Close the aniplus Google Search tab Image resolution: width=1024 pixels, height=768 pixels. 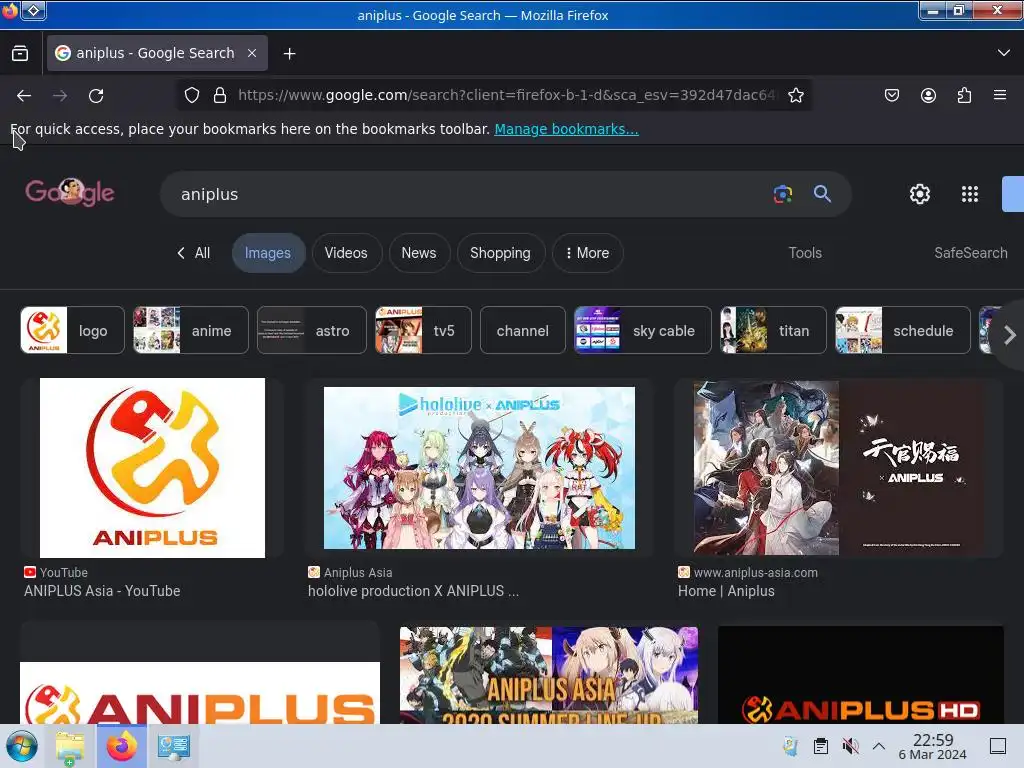tap(252, 54)
